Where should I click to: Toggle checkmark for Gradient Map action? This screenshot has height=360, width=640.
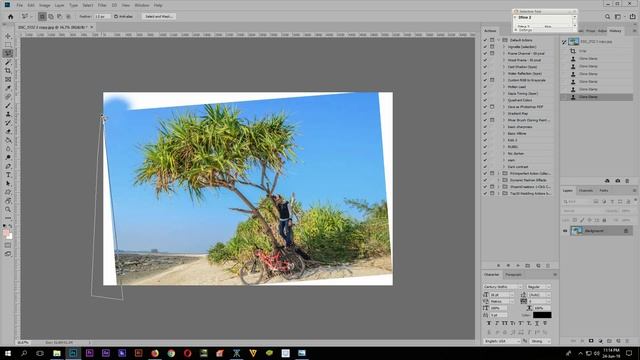(x=485, y=113)
